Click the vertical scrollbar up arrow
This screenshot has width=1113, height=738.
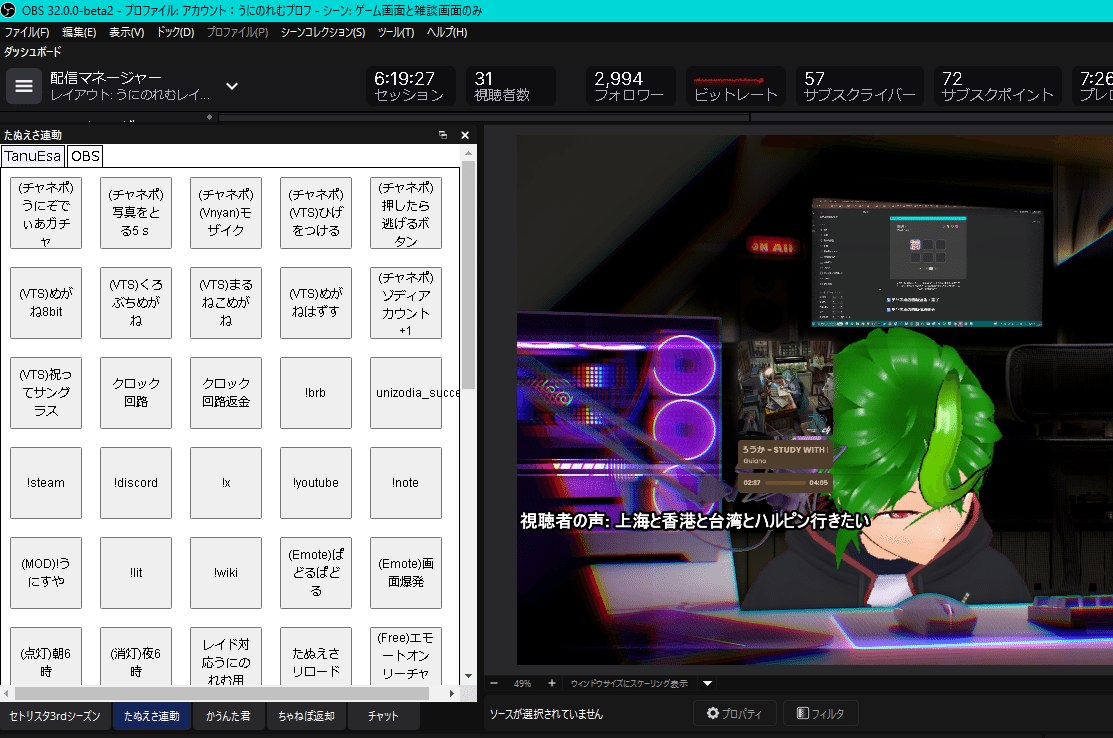(x=468, y=153)
